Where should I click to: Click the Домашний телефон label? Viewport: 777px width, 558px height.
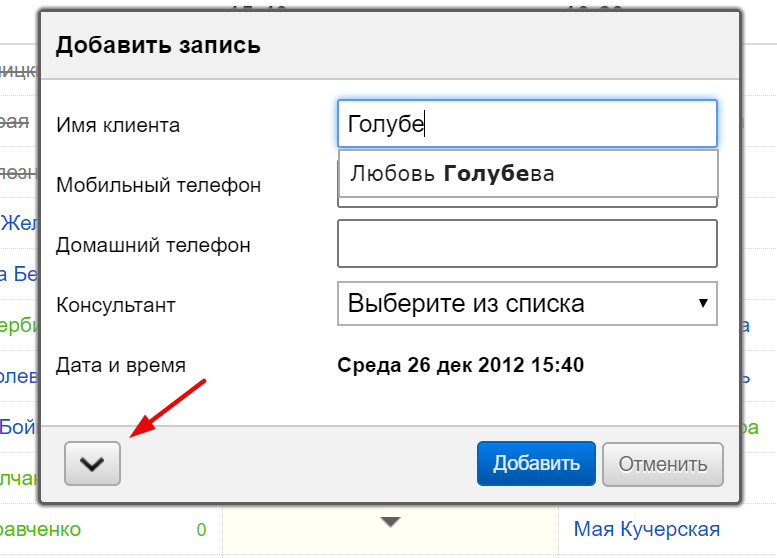153,245
